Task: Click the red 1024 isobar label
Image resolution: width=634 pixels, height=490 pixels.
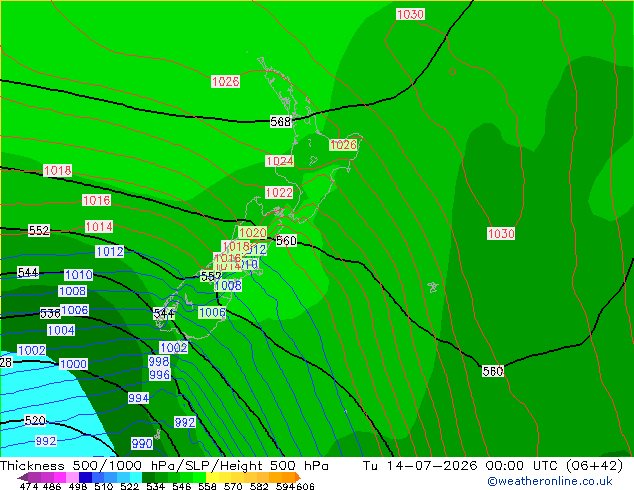Action: (x=279, y=161)
